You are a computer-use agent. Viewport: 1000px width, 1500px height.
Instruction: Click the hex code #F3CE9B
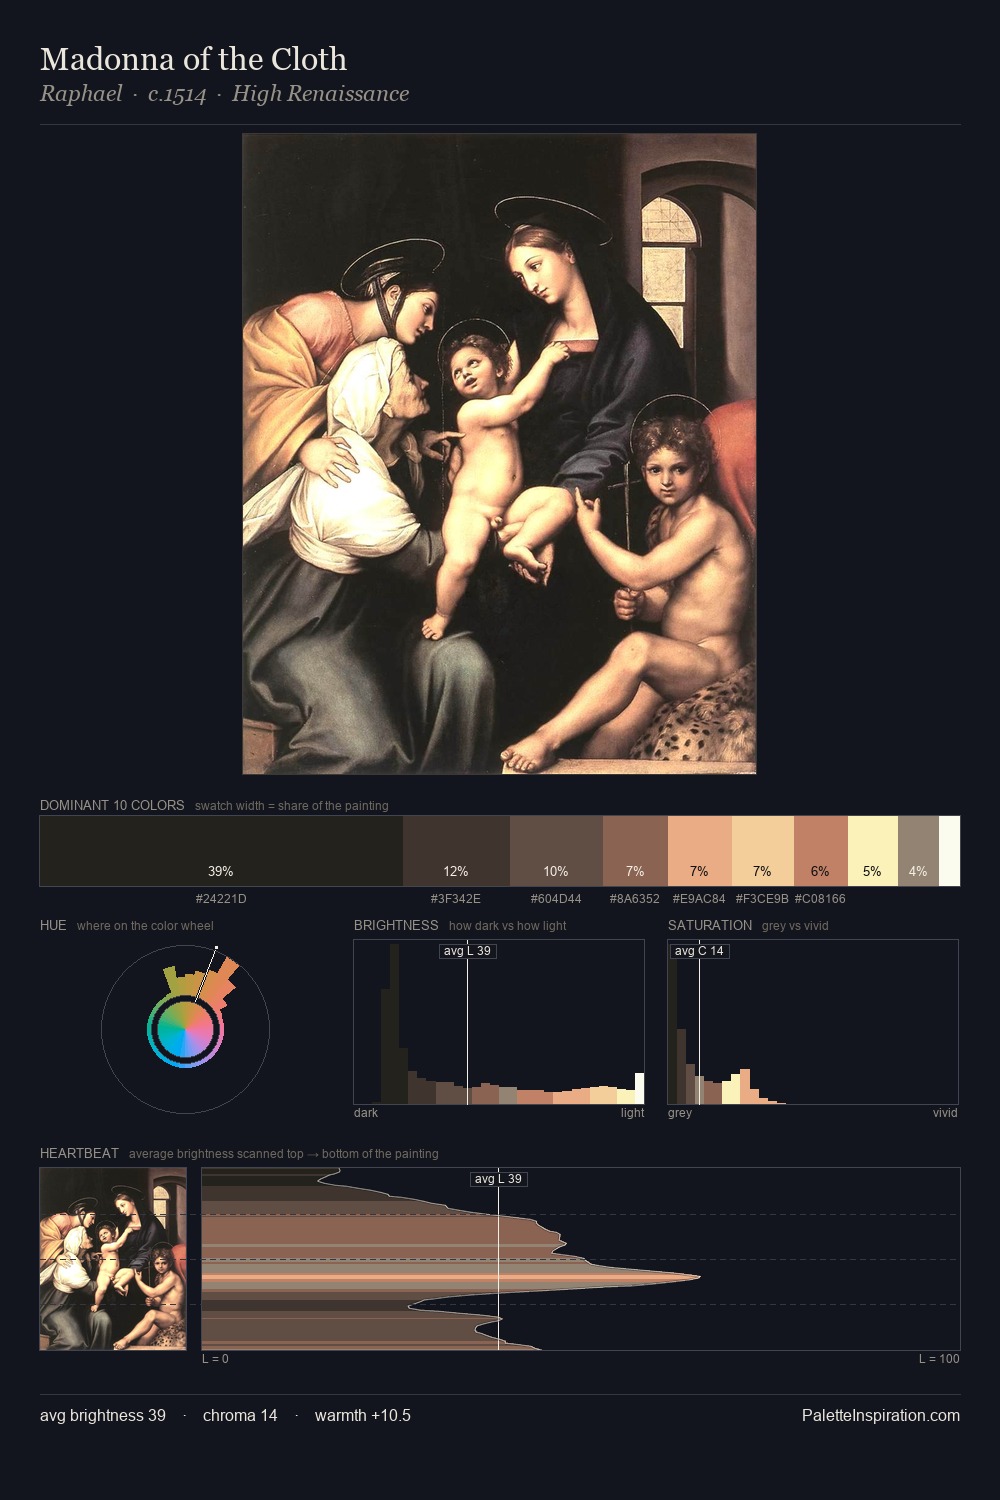pyautogui.click(x=762, y=899)
